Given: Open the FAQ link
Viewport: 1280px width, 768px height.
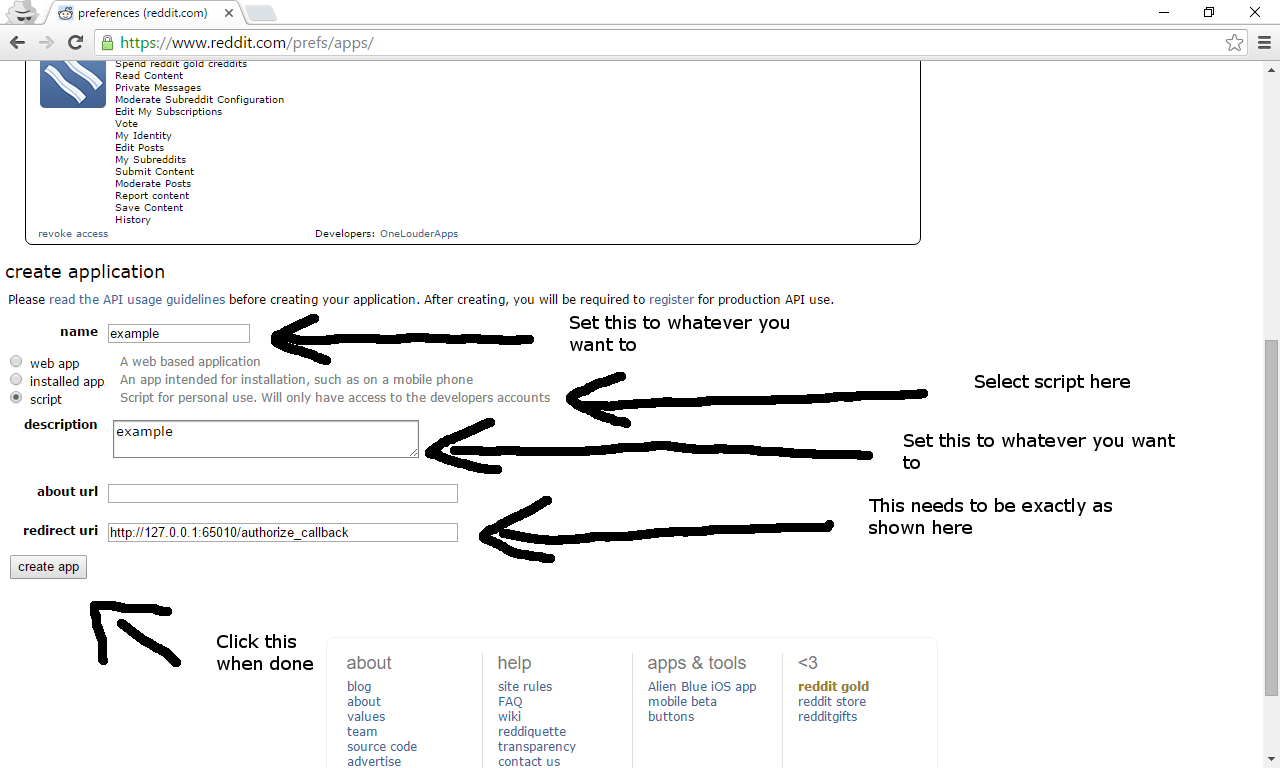Looking at the screenshot, I should (510, 702).
